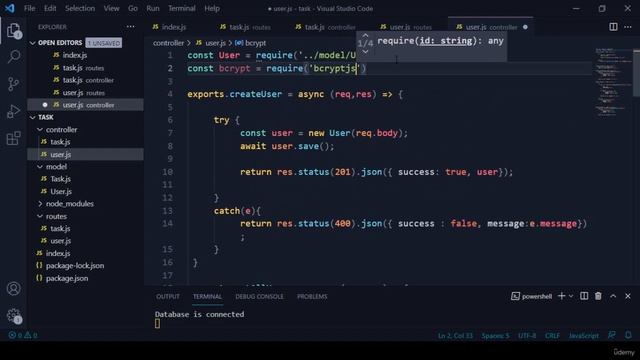Change line endings via CRLF status item
640x360 pixels.
[552, 336]
